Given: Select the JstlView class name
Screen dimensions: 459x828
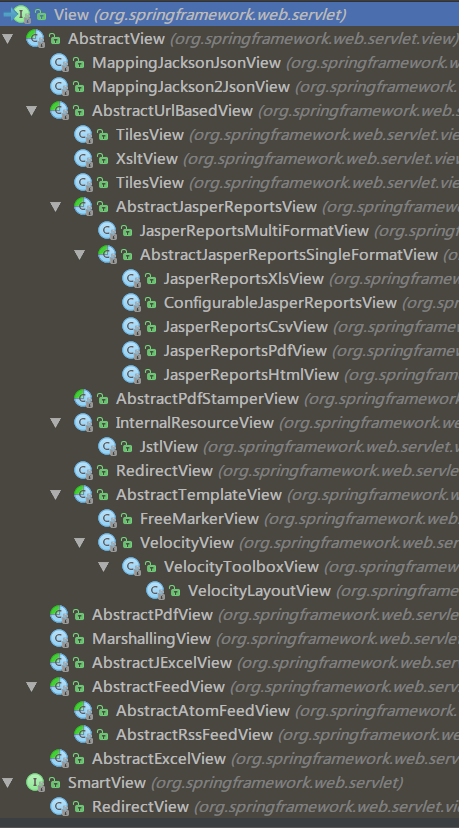Looking at the screenshot, I should [169, 447].
